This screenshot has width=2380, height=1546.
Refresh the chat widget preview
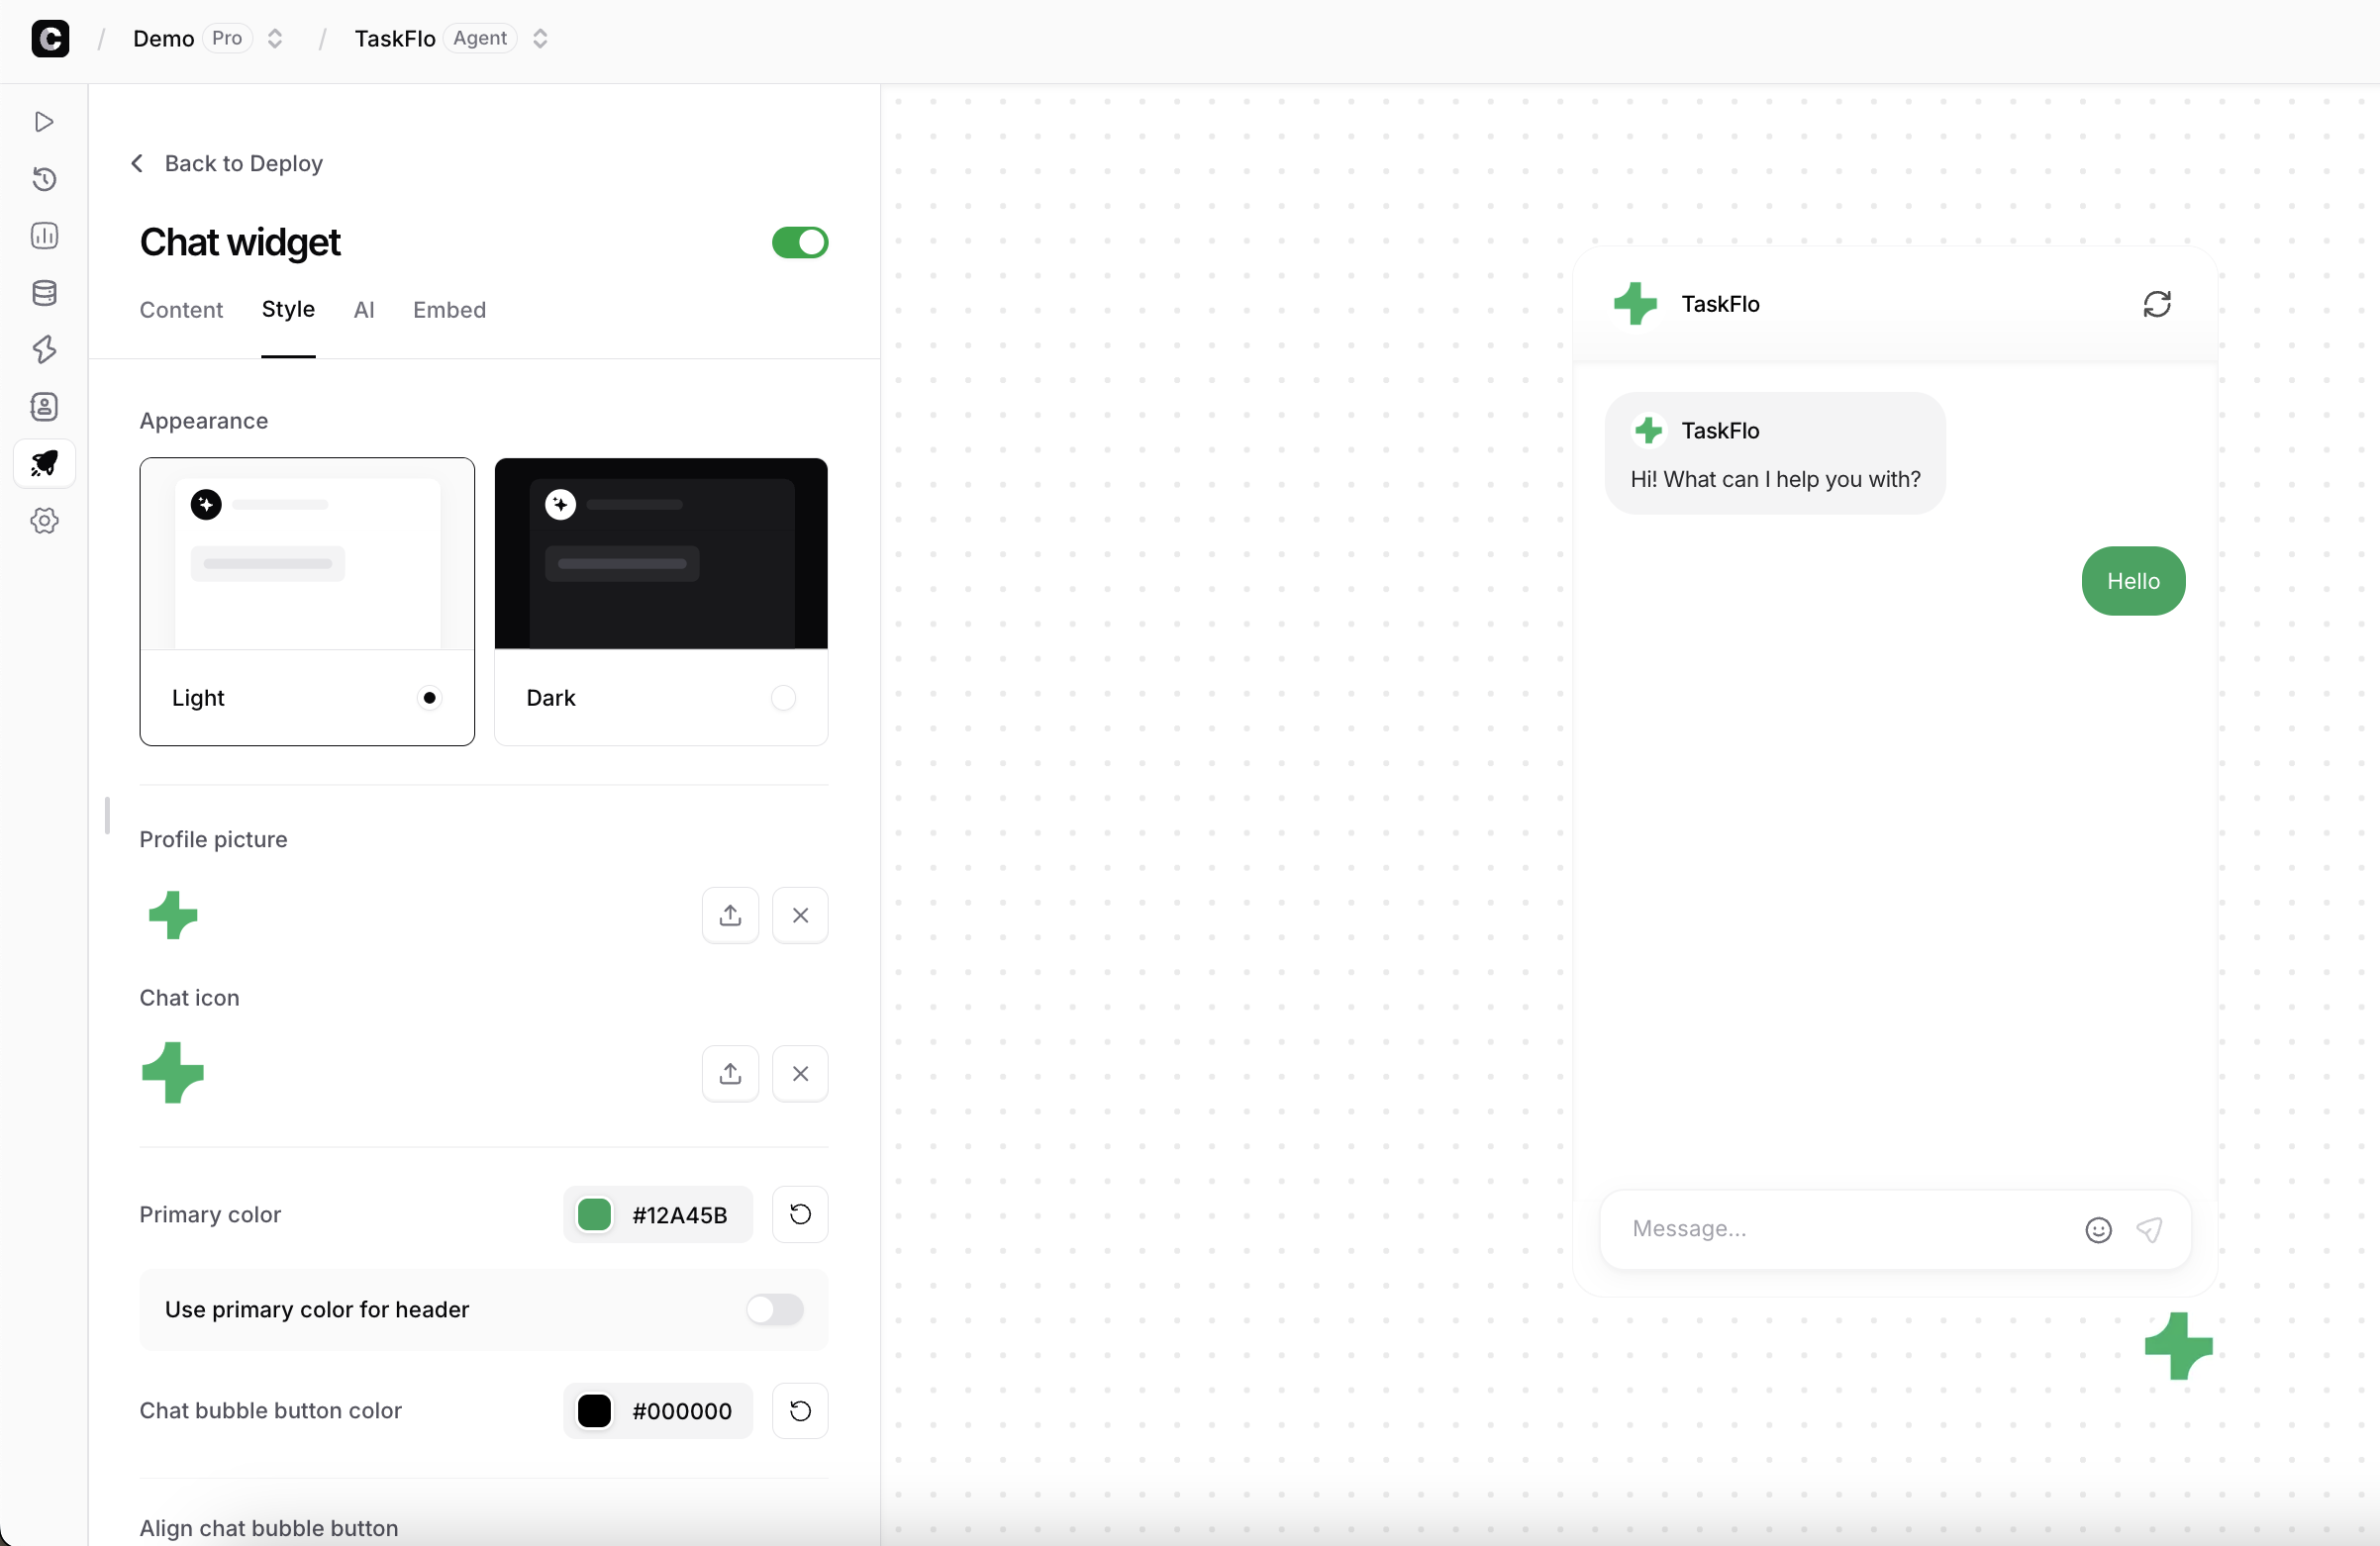coord(2157,304)
